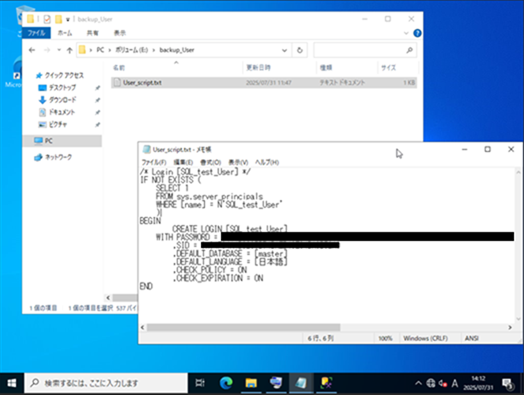Expand the address bar history dropdown

pos(284,50)
